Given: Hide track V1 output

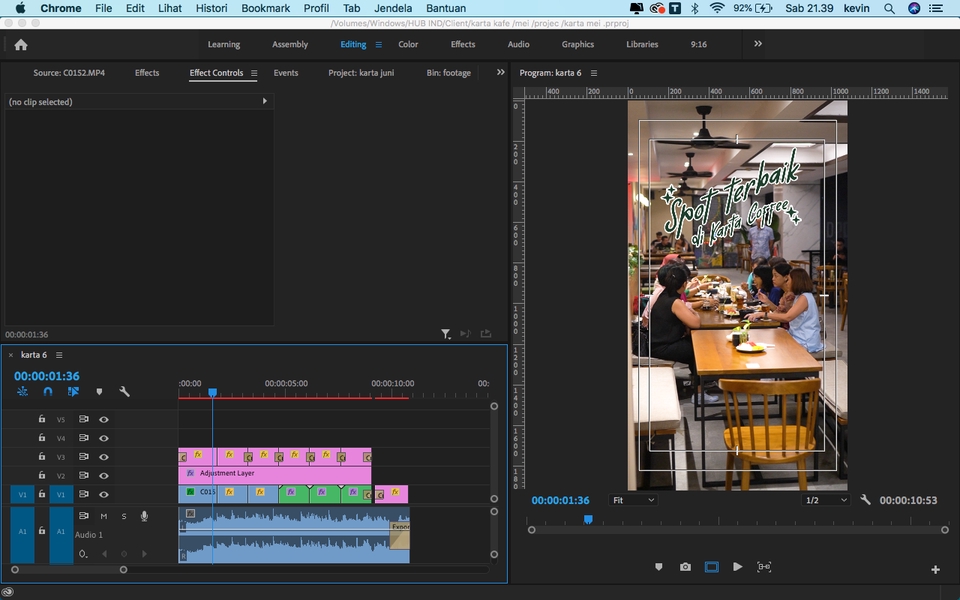Looking at the screenshot, I should click(x=104, y=494).
